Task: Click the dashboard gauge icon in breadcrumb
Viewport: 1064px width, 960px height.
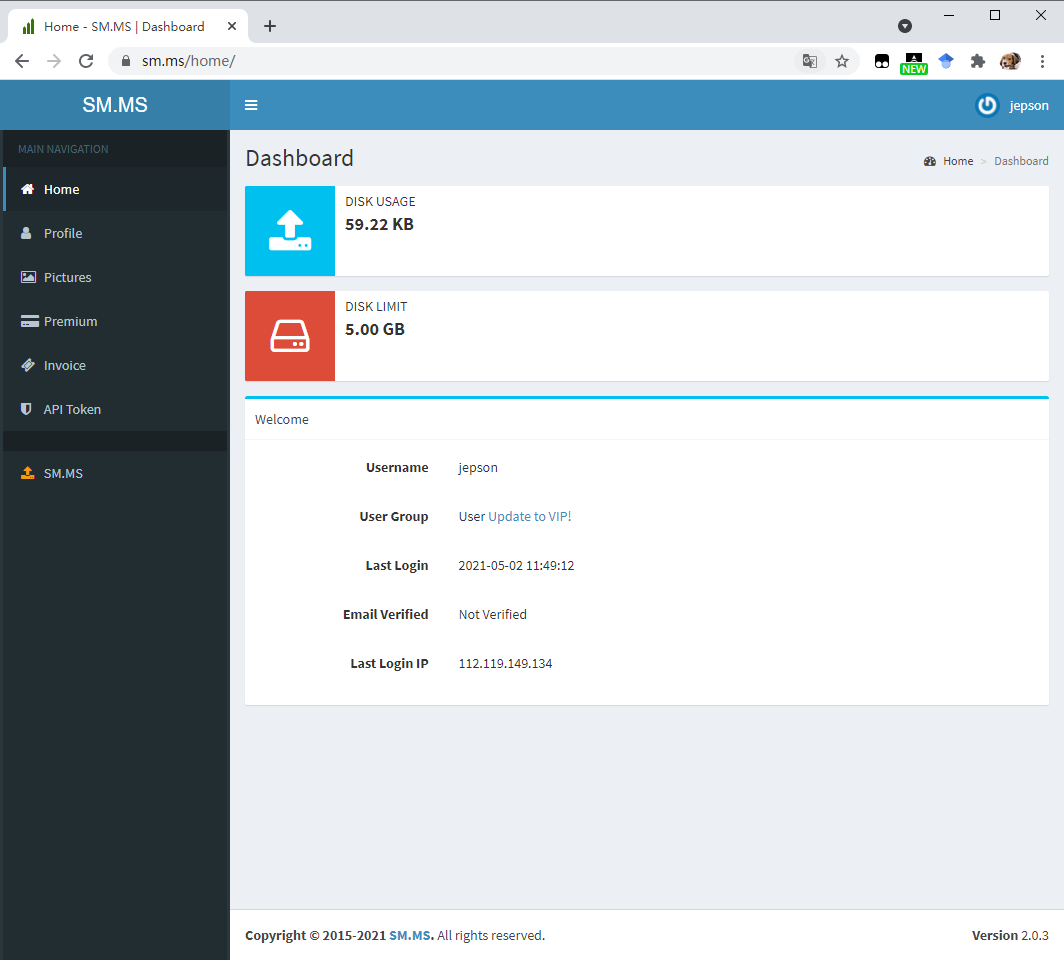Action: point(930,161)
